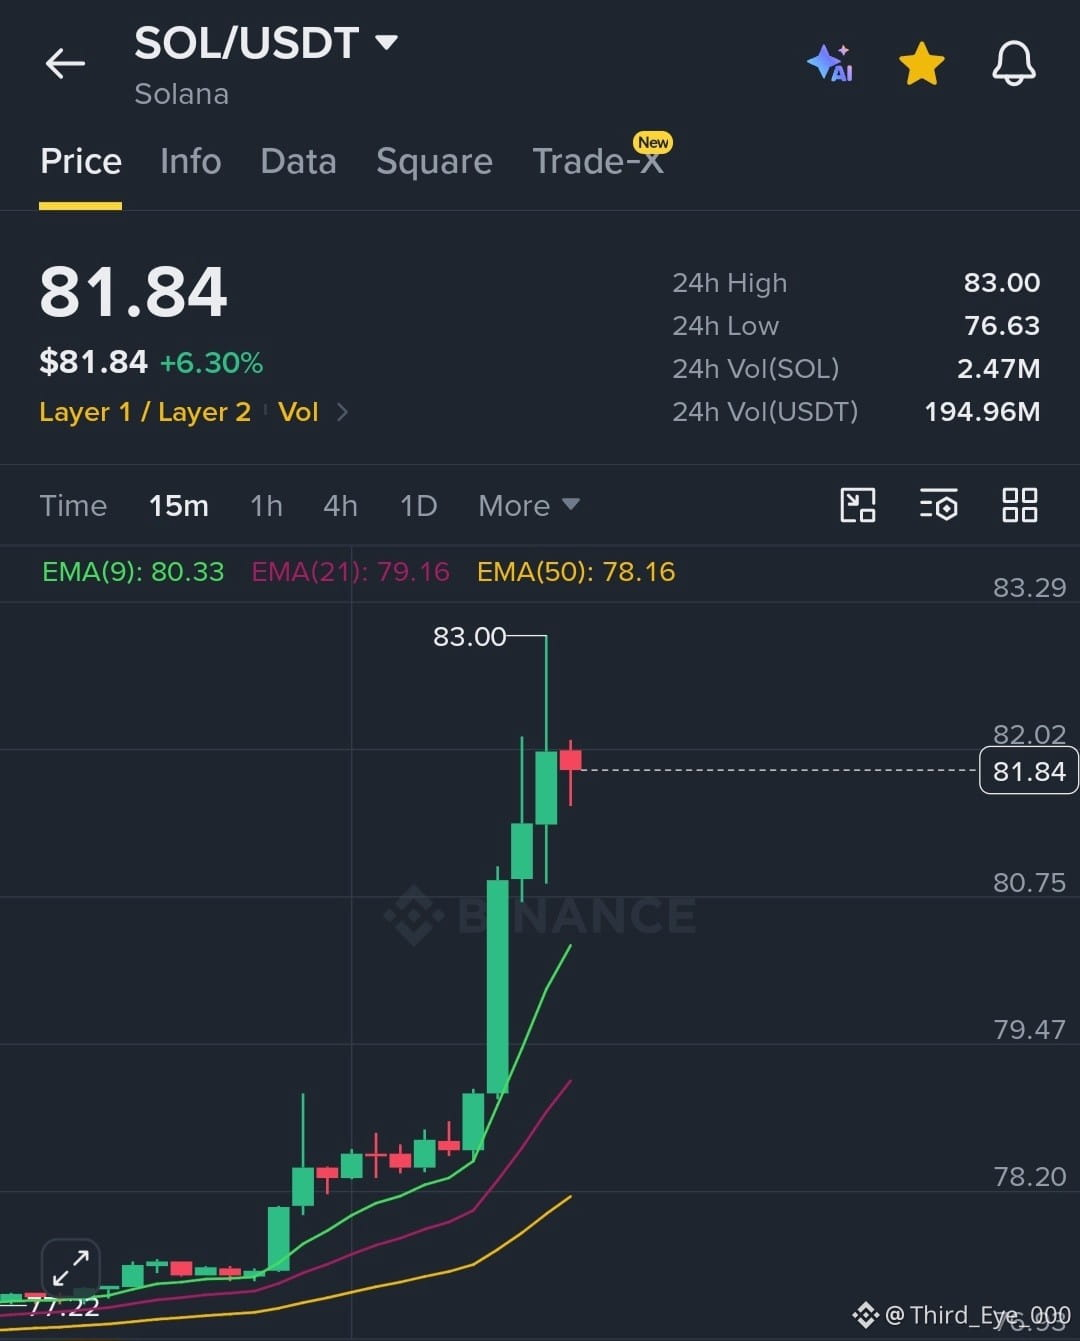Open the Vol tag link
This screenshot has width=1080, height=1341.
[x=298, y=412]
